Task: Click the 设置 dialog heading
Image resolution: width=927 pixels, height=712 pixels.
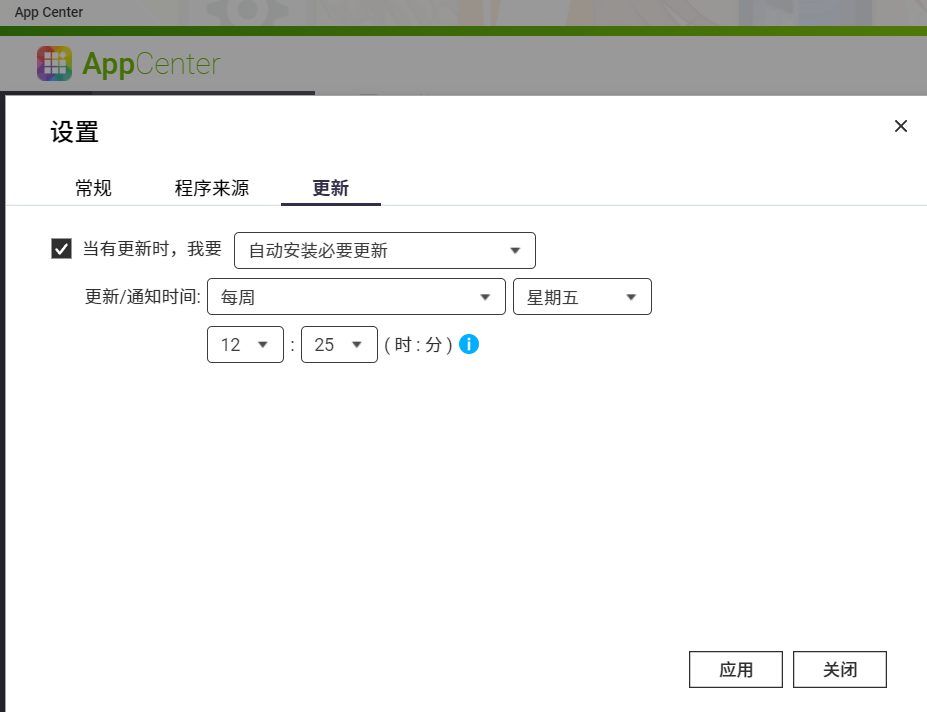Action: point(75,132)
